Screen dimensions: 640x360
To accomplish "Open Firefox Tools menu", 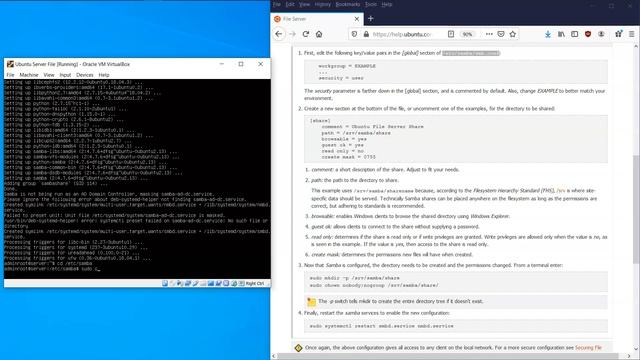I will coord(371,4).
